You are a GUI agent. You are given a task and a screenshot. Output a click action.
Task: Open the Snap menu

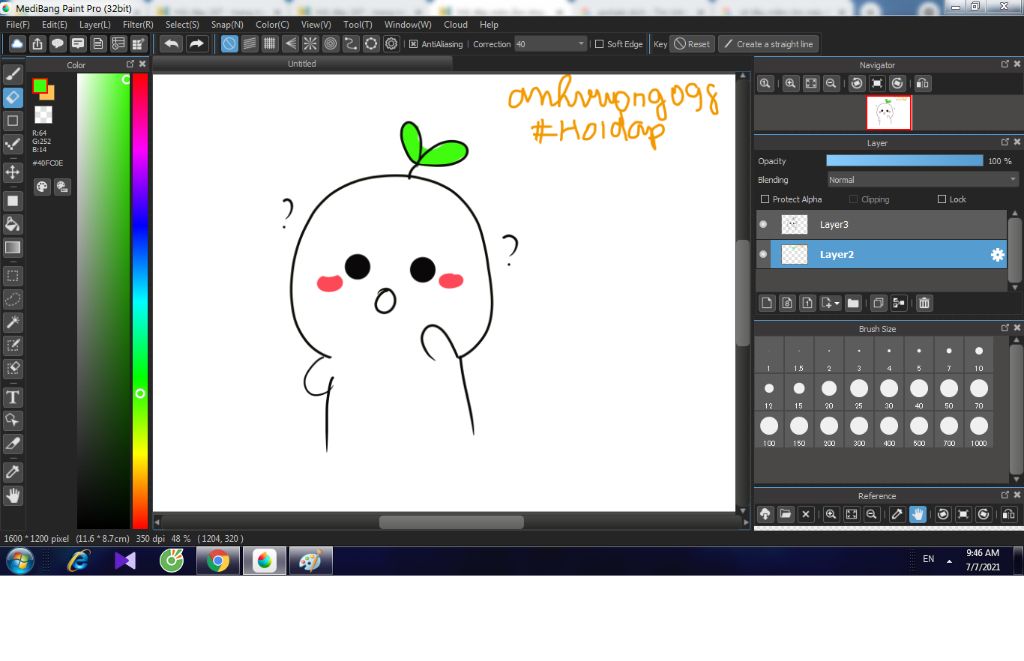click(227, 25)
